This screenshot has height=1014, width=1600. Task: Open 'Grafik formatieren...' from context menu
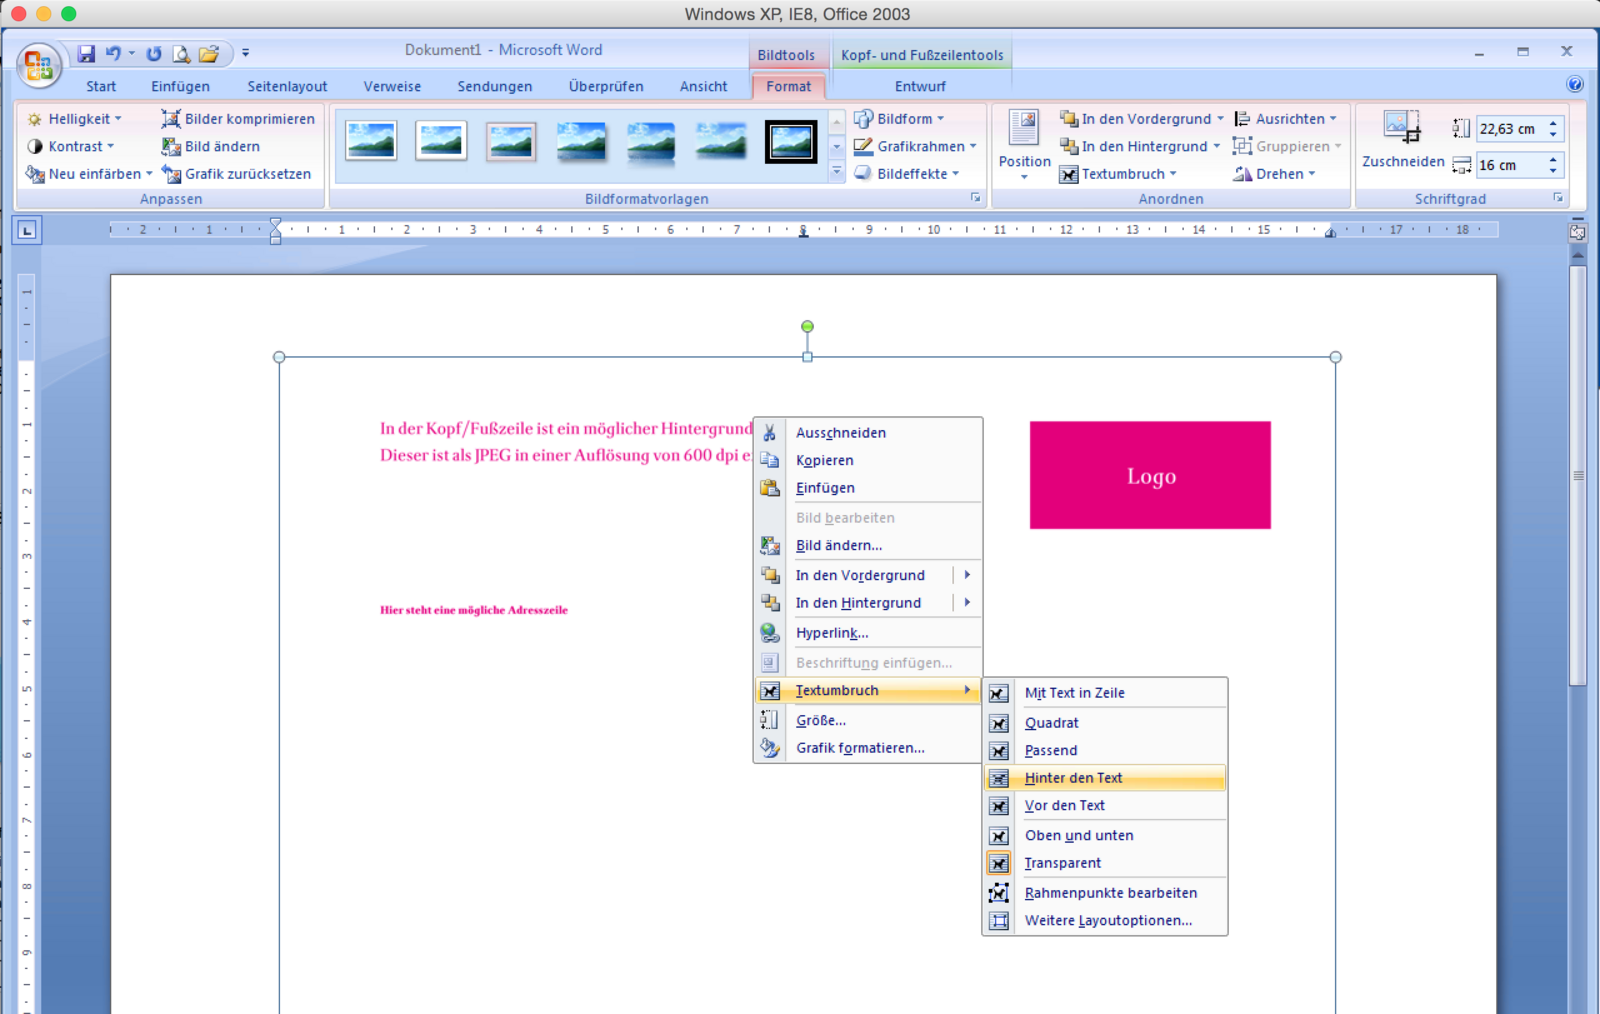point(860,748)
